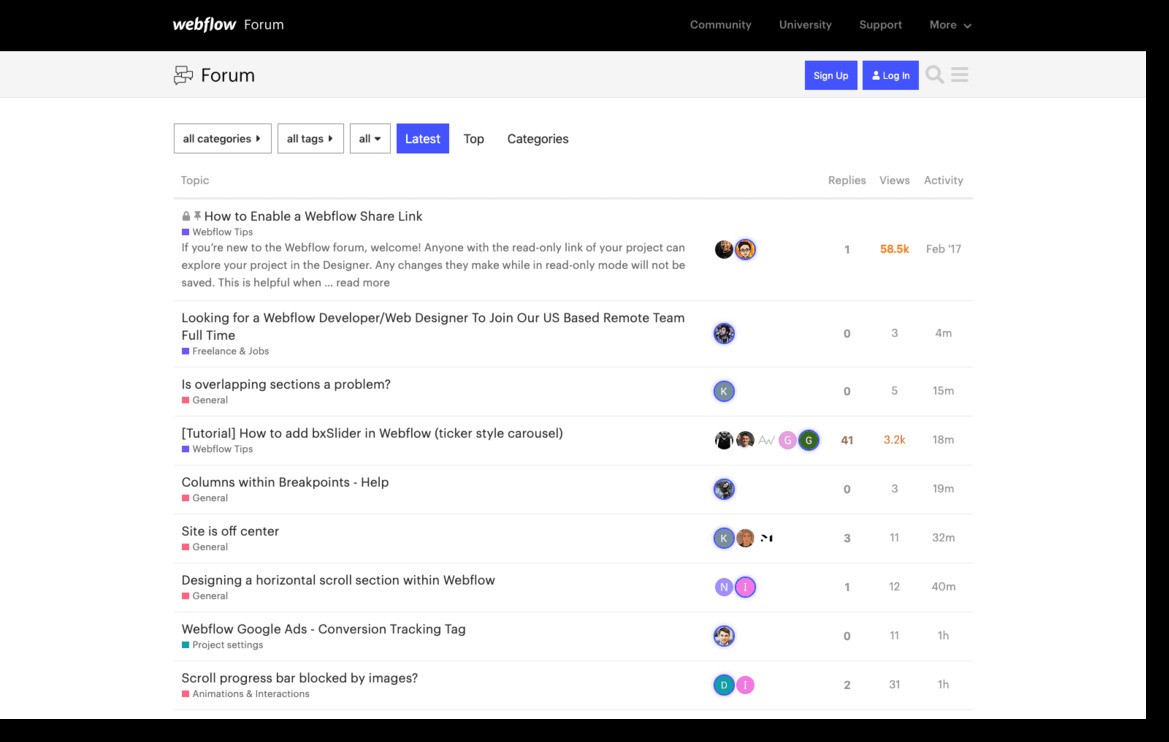
Task: Open second avatar on bxSlider tutorial row
Action: click(746, 440)
